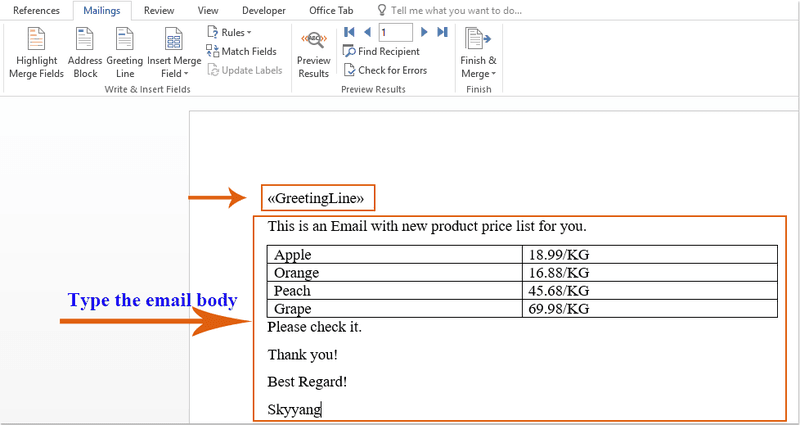Click the «GreetingLine» merge field
This screenshot has height=425, width=800.
316,198
